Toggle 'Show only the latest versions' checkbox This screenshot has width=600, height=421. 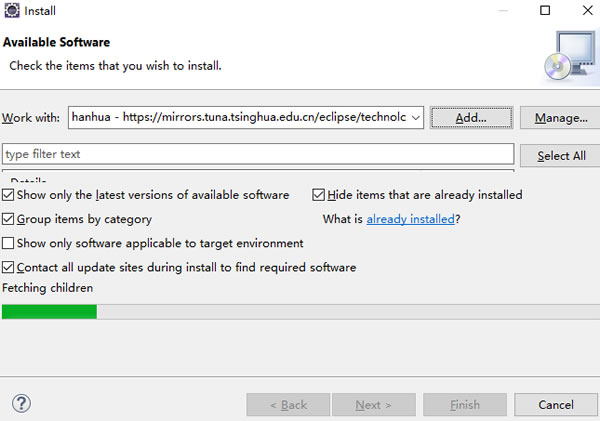tap(9, 195)
